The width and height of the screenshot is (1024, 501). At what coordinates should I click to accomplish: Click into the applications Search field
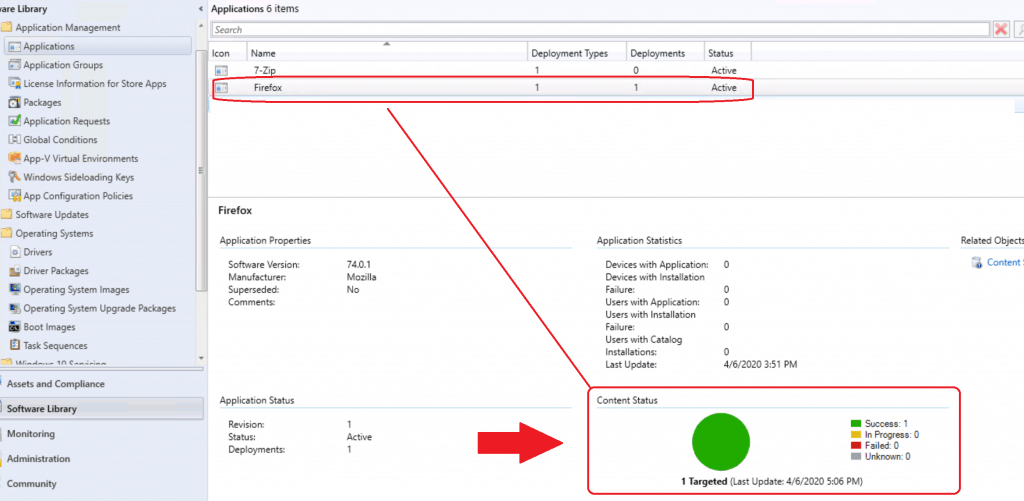[600, 30]
